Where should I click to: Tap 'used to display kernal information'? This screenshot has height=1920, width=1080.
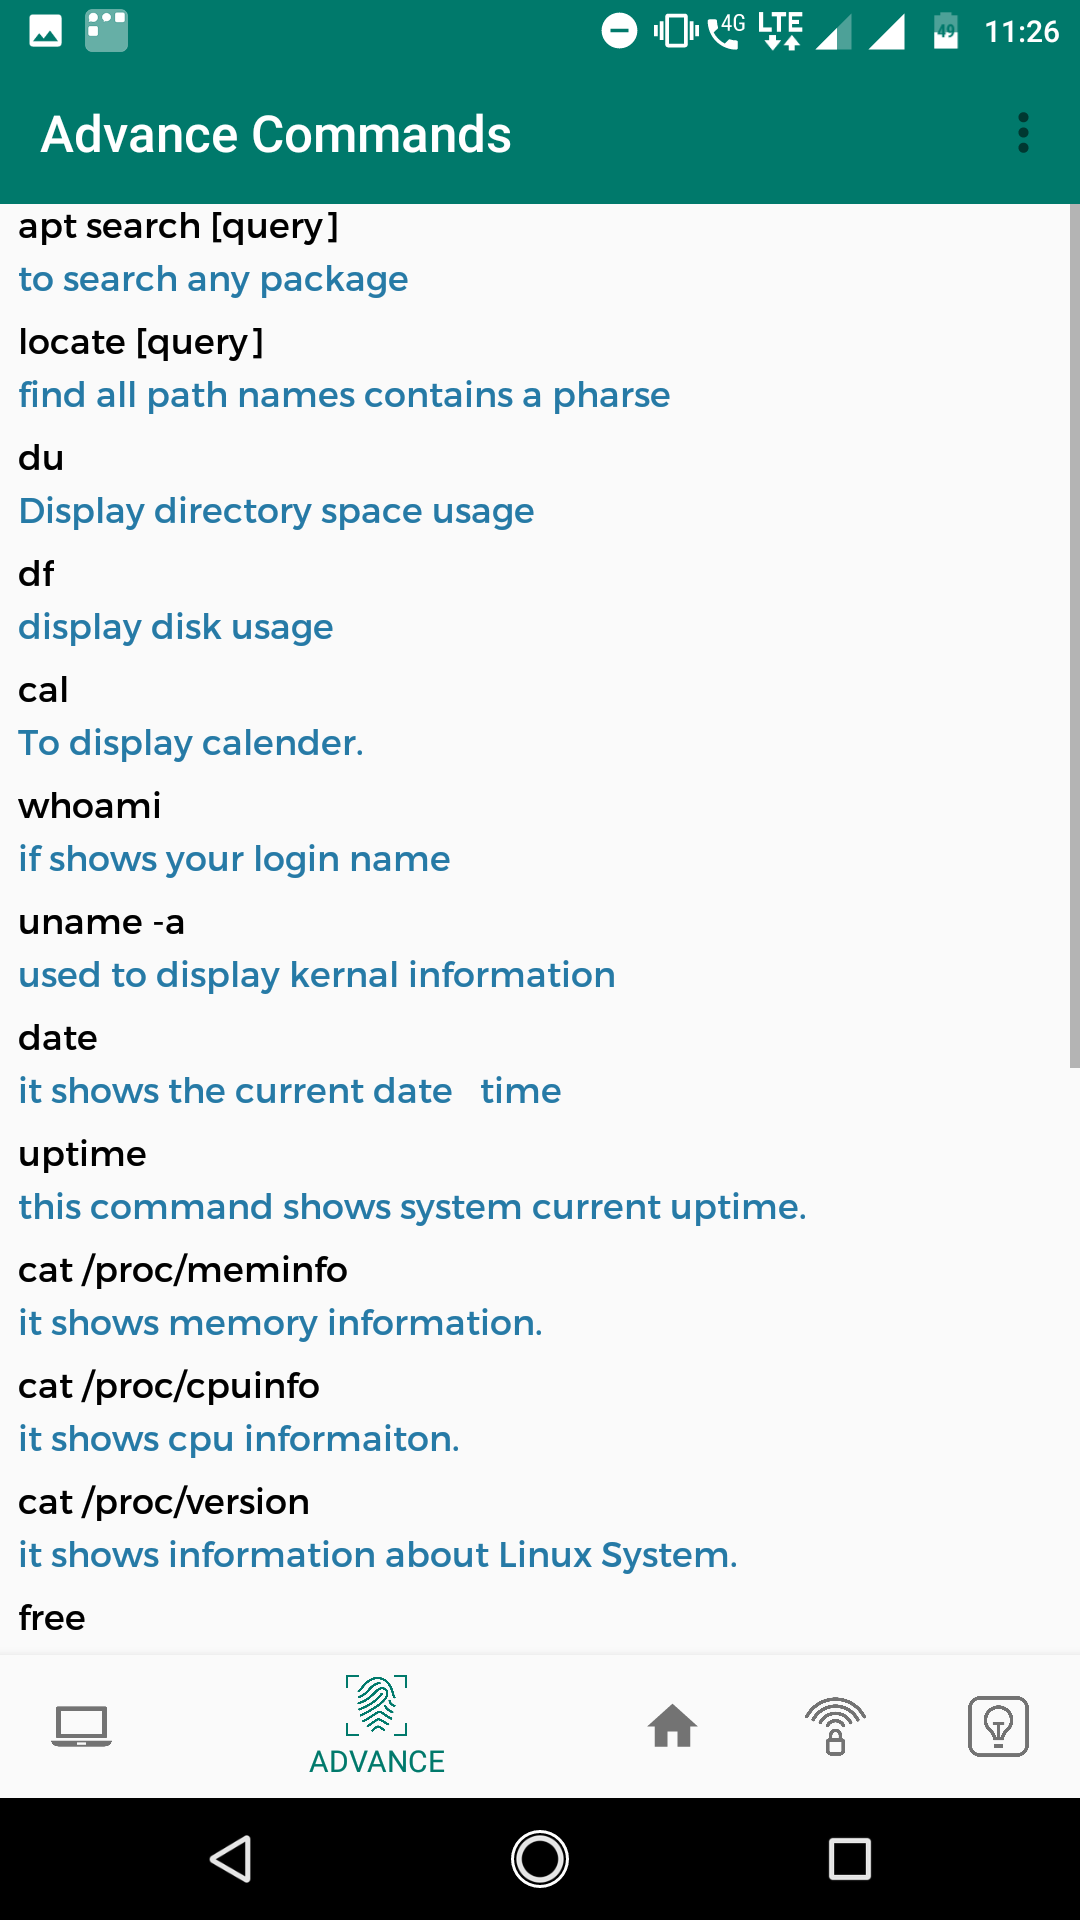(317, 975)
